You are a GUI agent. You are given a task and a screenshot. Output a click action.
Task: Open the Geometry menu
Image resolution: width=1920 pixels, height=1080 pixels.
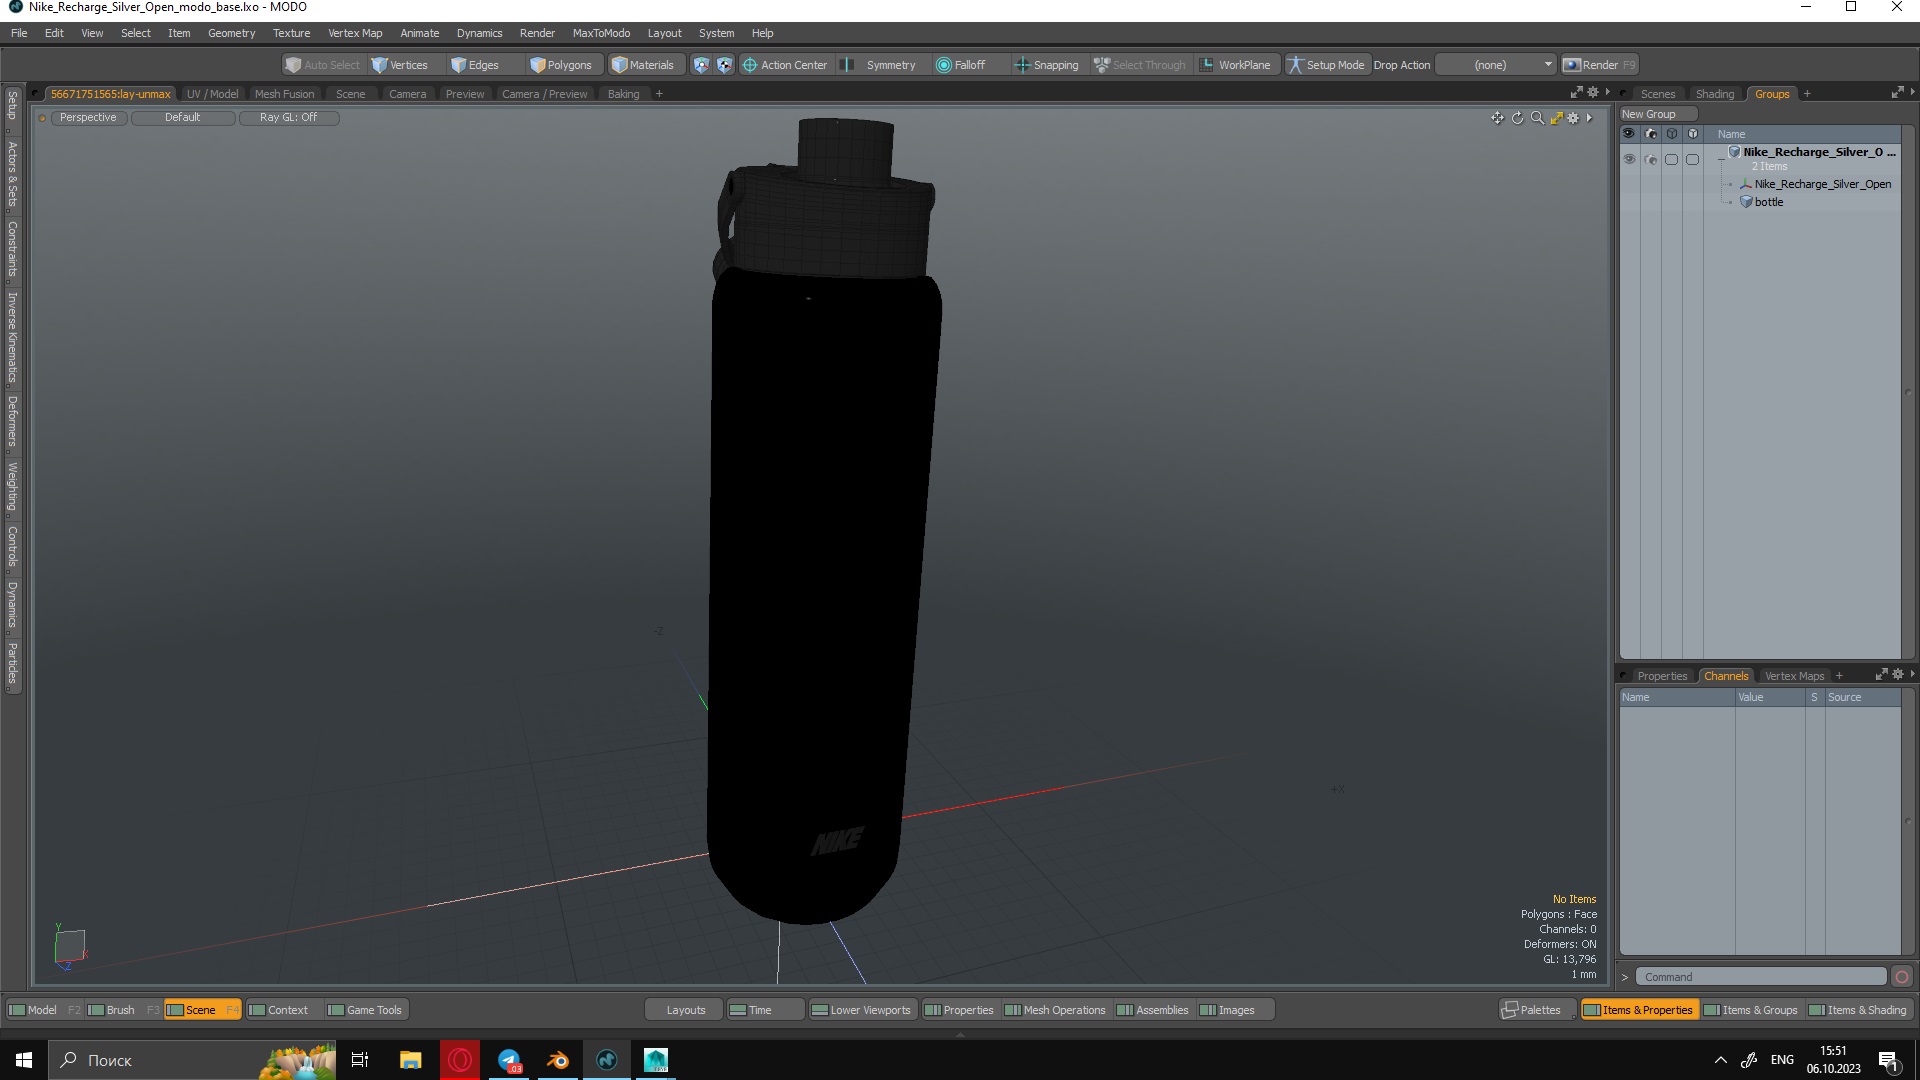(231, 33)
